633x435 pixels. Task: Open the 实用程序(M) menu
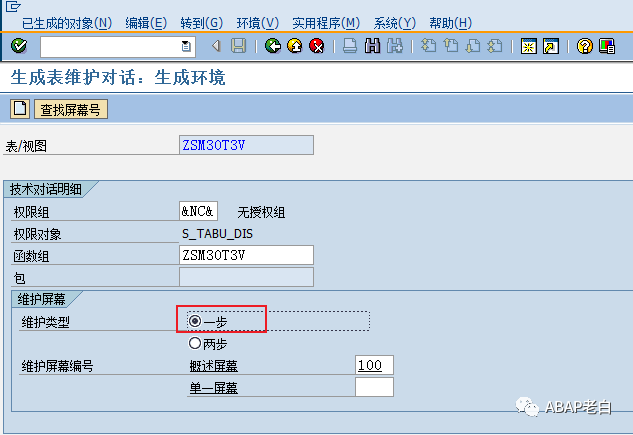[x=326, y=23]
